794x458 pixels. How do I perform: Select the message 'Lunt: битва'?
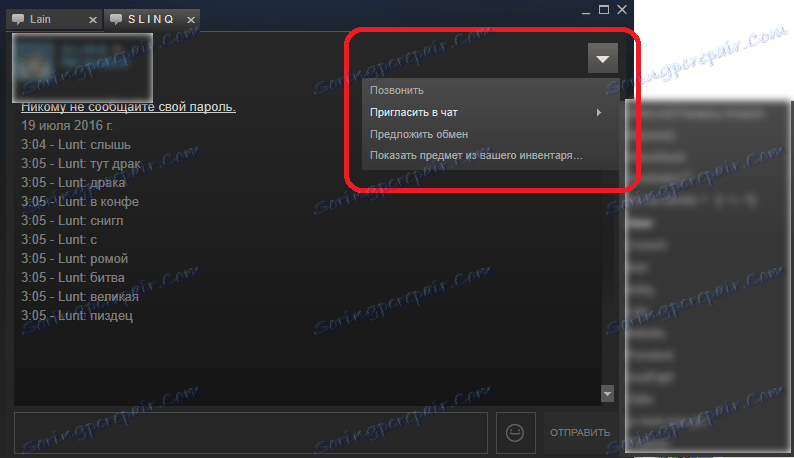coord(72,278)
